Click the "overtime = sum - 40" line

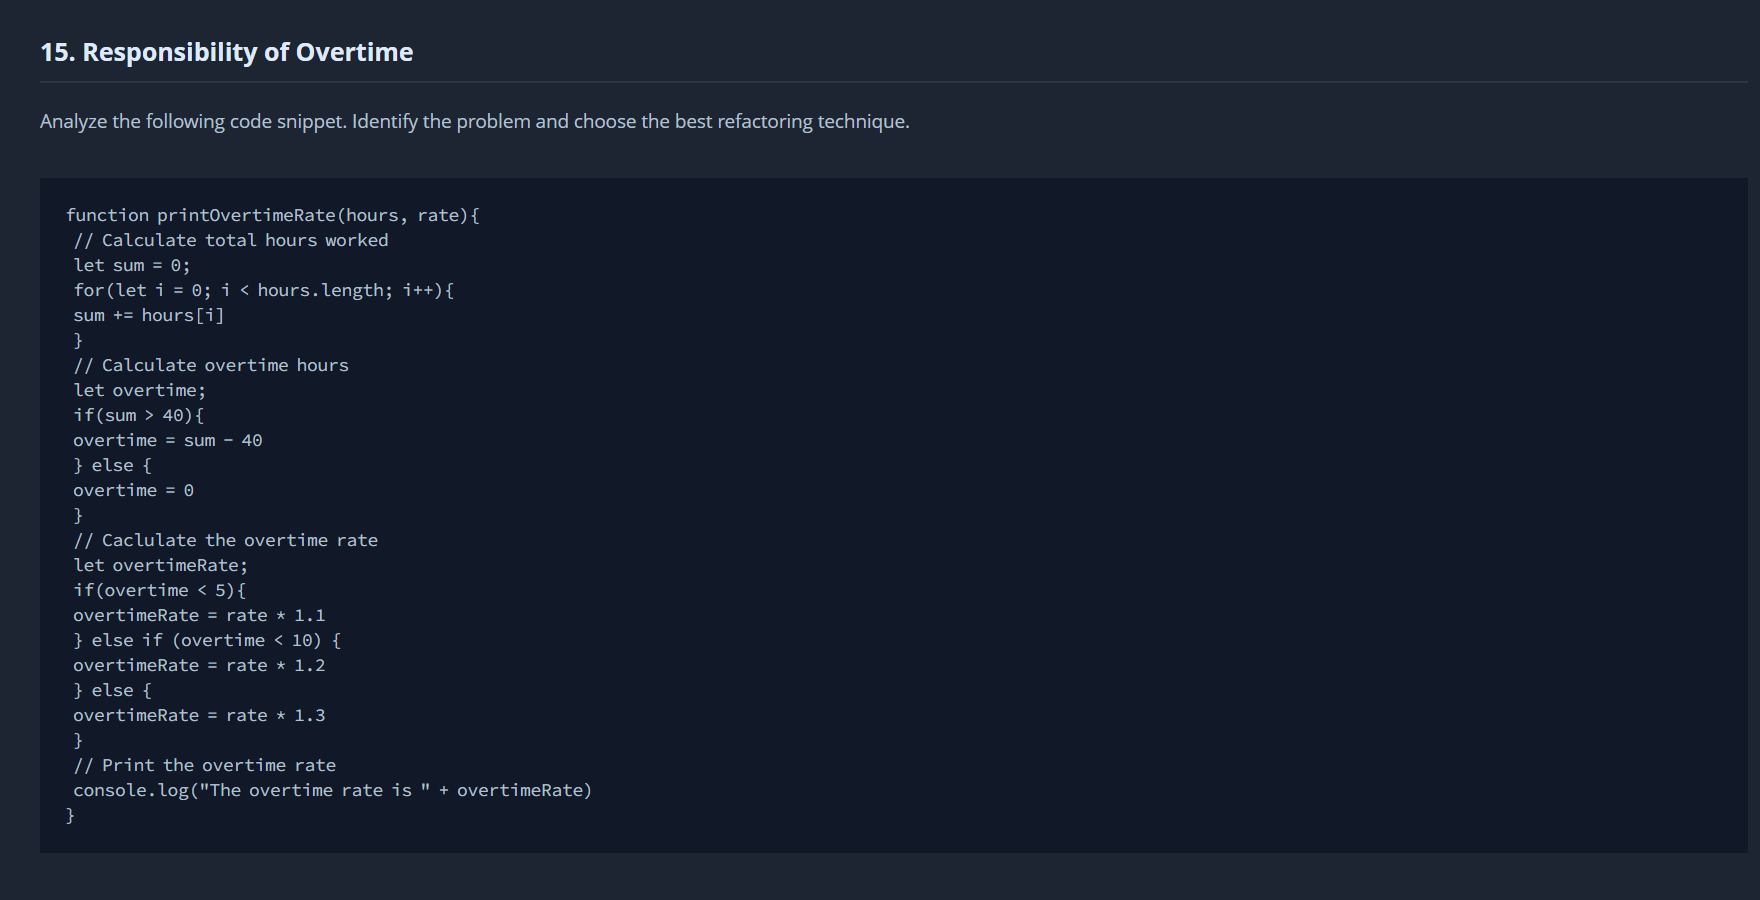tap(167, 440)
